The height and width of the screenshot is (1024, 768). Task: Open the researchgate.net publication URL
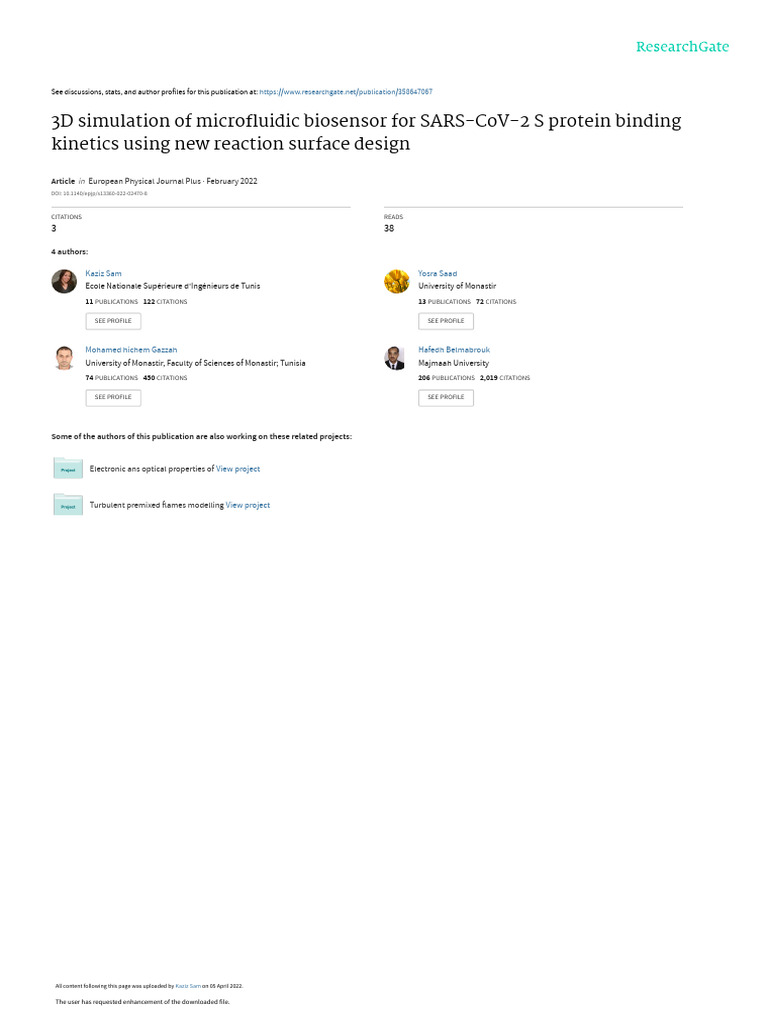[346, 91]
